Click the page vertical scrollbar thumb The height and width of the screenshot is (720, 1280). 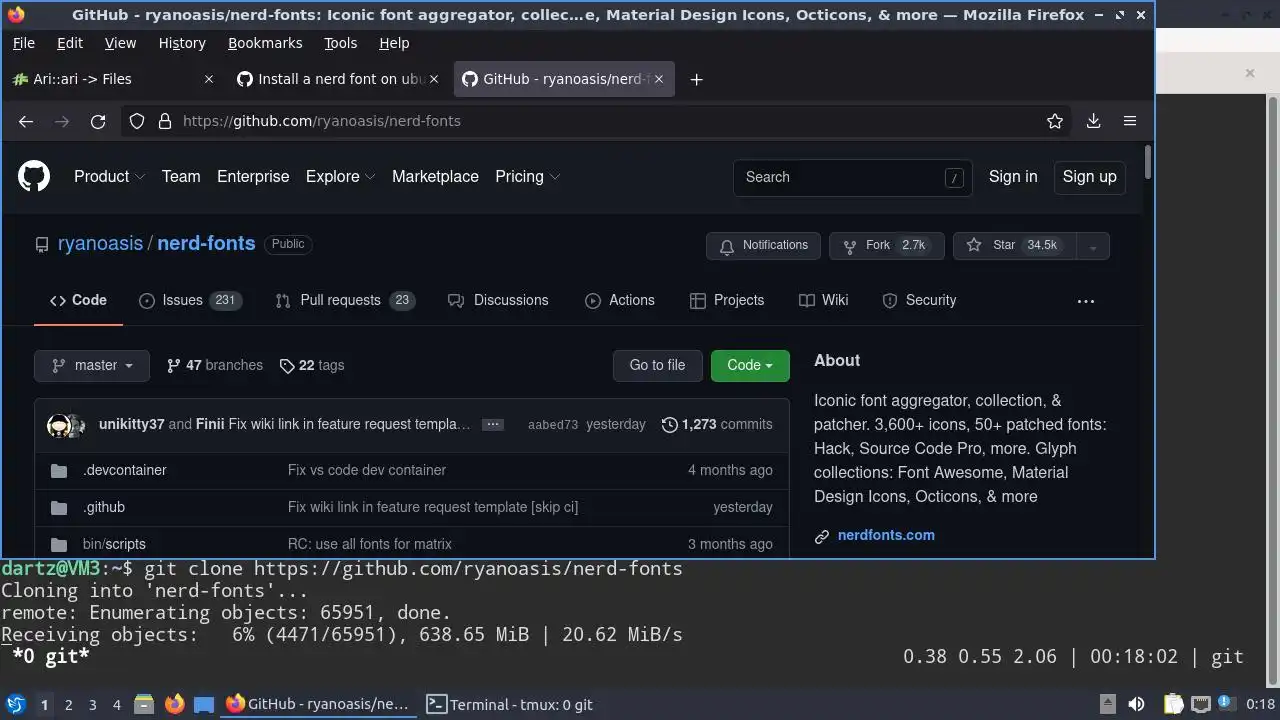1148,163
